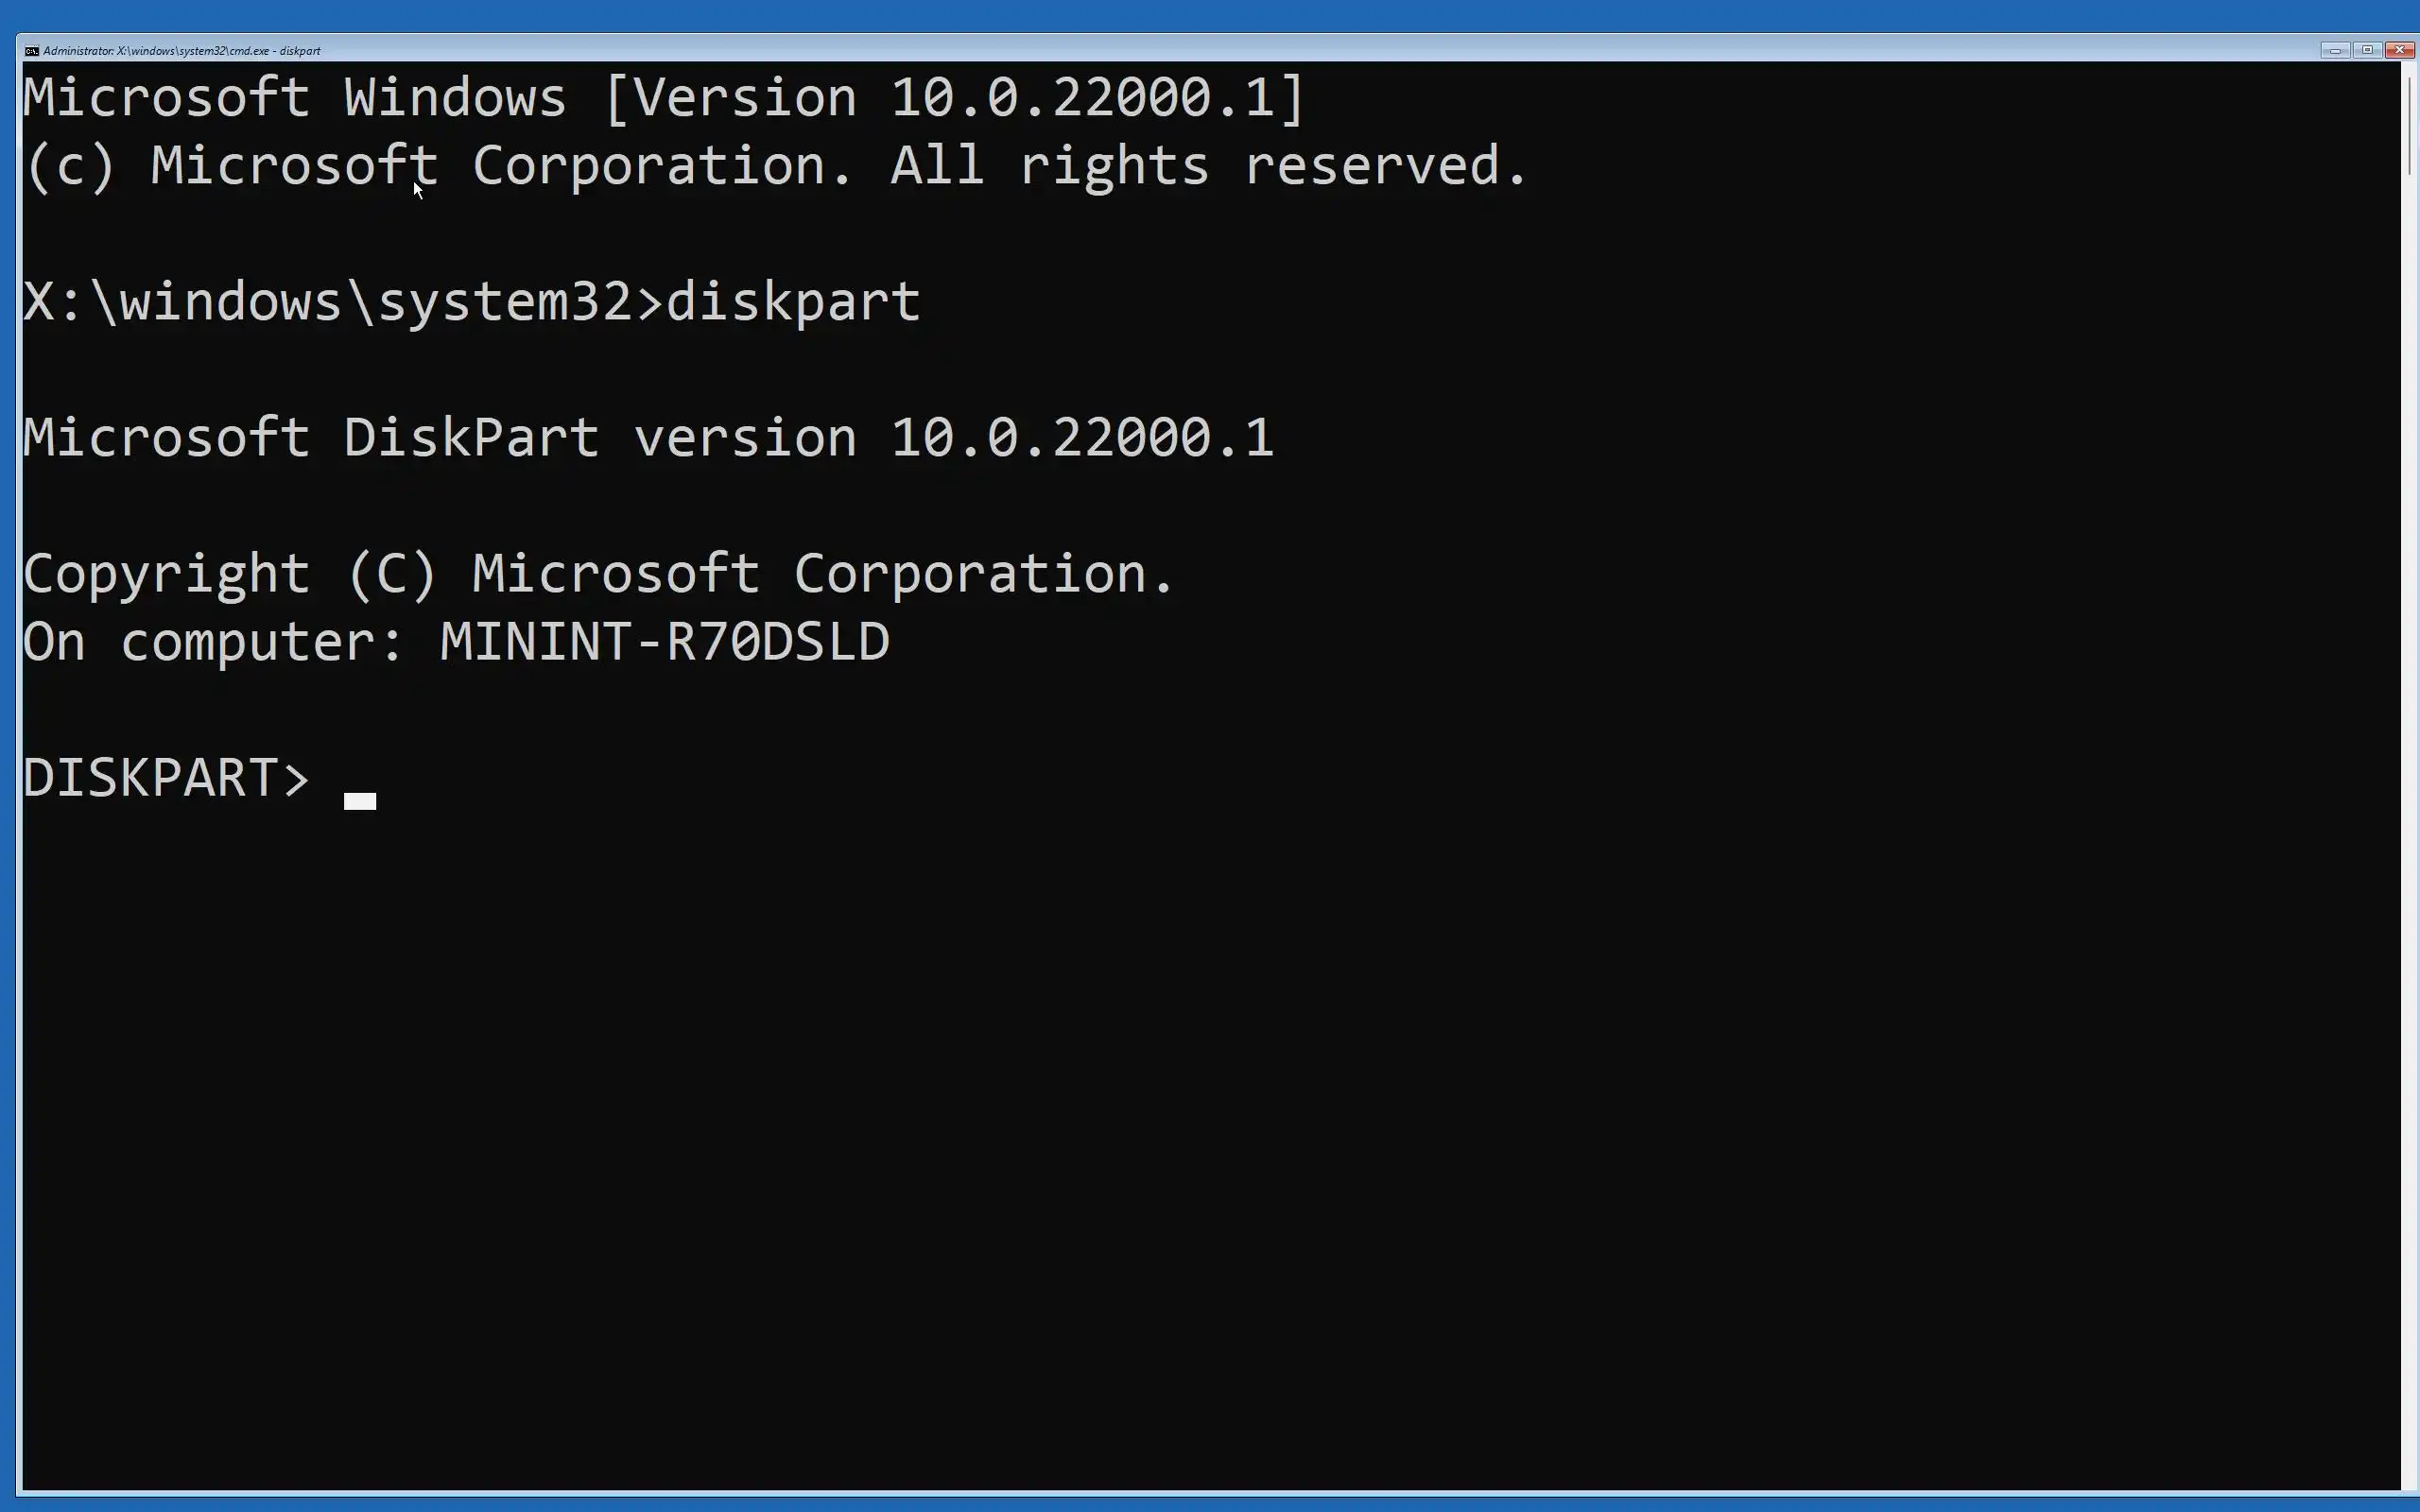Screen dimensions: 2420x1512
Task: Click the "On computer:" label text
Action: (213, 641)
